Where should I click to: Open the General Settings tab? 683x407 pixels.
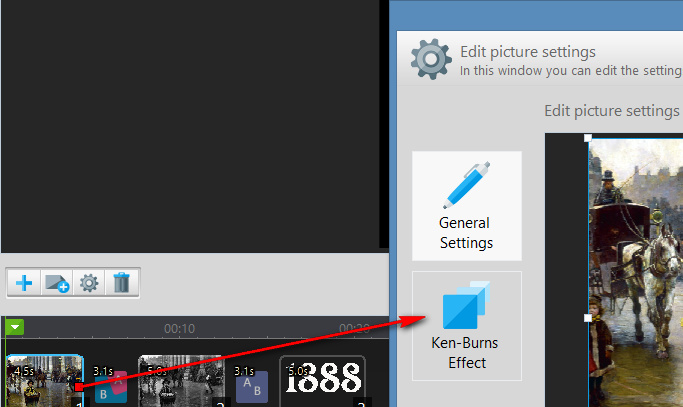click(467, 206)
